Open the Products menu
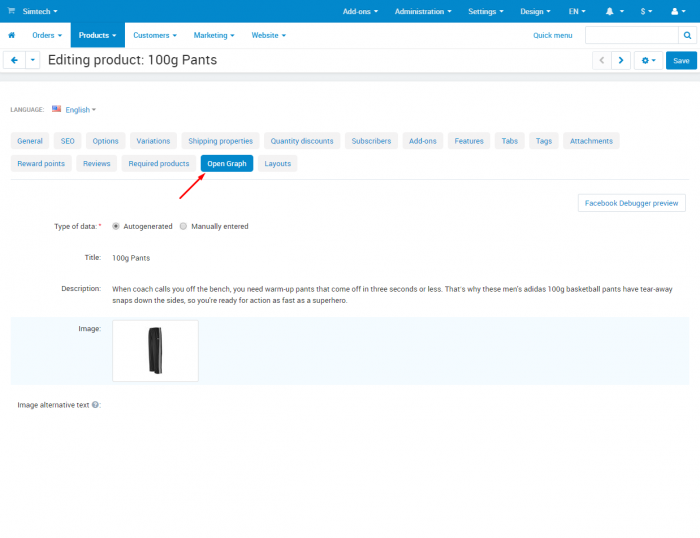The height and width of the screenshot is (538, 700). 98,35
